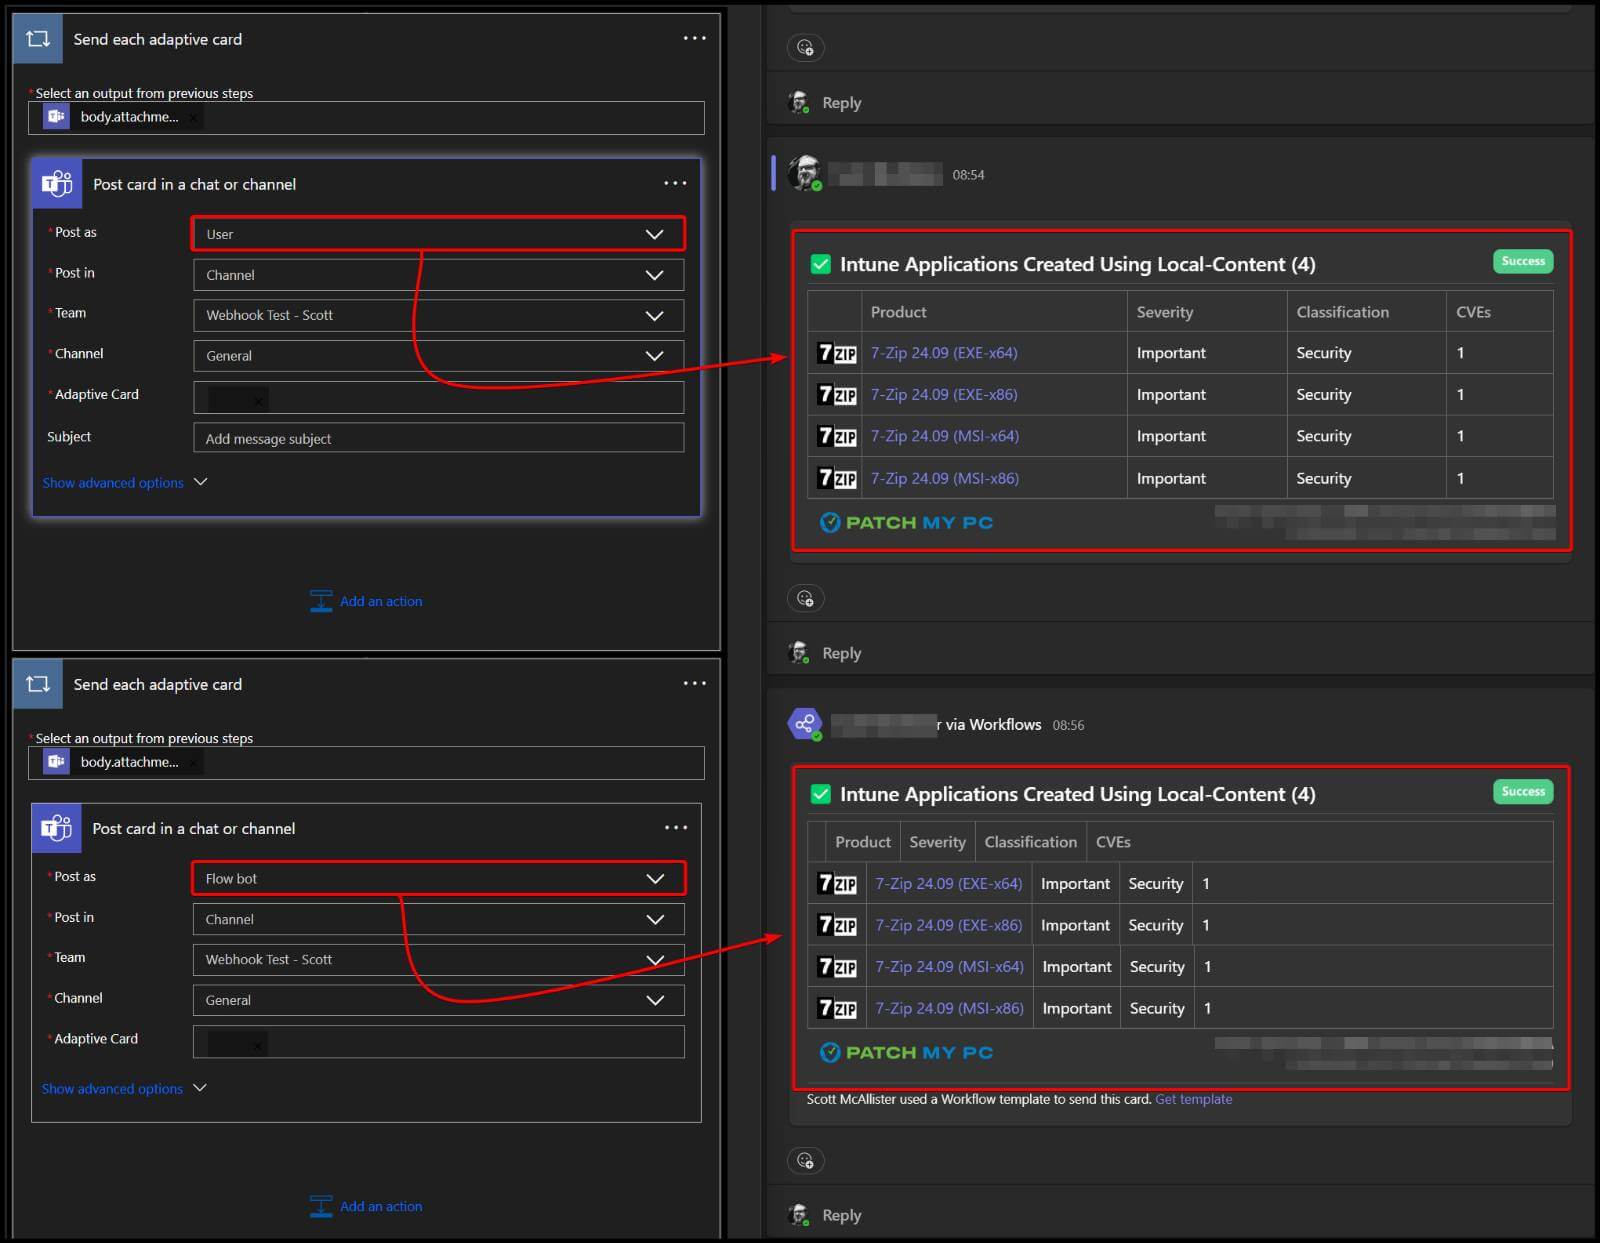The image size is (1600, 1243).
Task: Click the 'Add message subject' field
Action: click(x=438, y=438)
